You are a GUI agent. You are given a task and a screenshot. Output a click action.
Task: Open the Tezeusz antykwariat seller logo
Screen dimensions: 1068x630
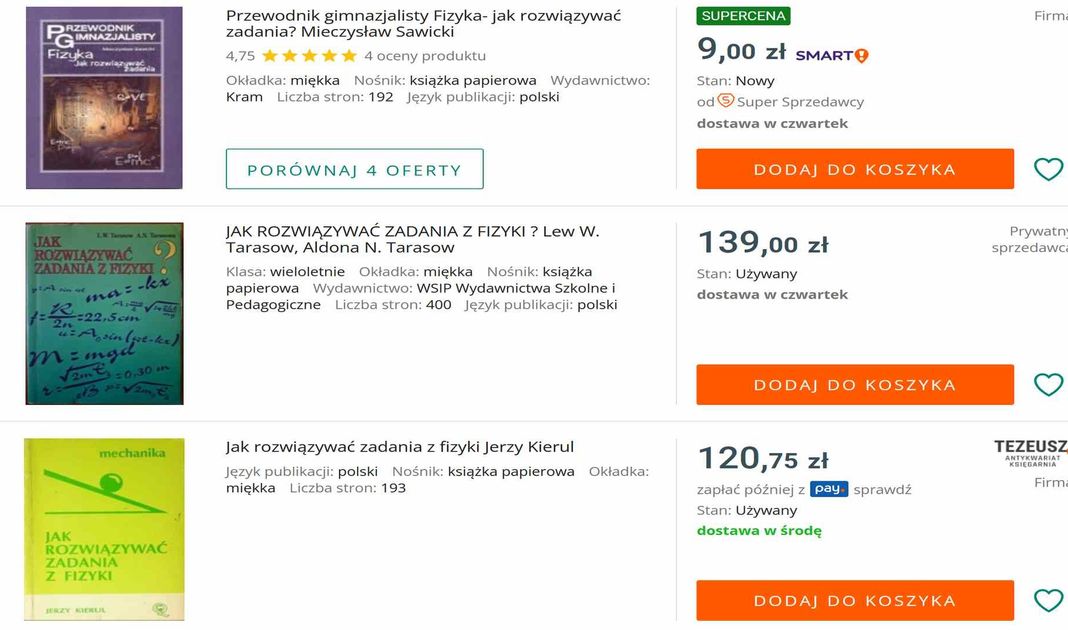(1030, 452)
